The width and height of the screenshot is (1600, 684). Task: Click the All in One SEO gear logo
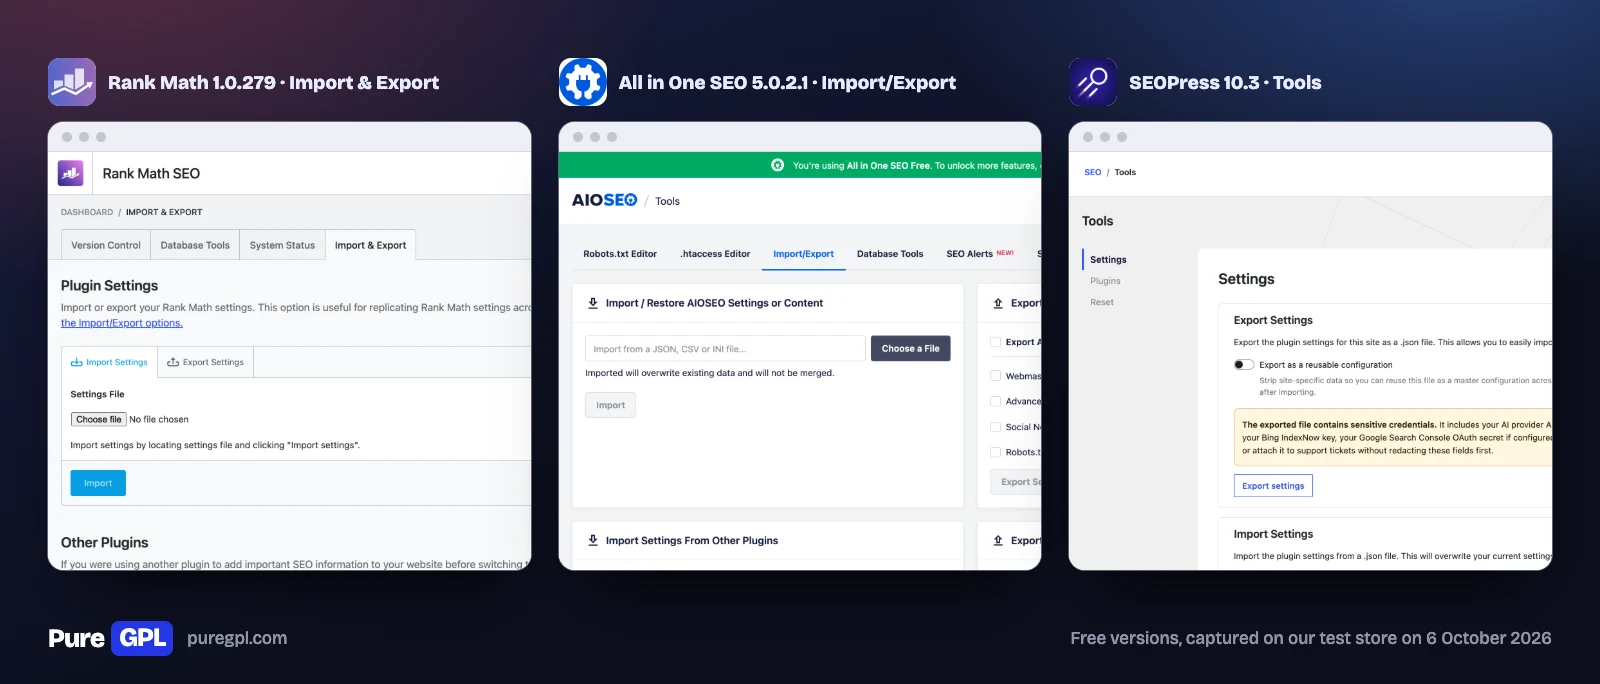tap(583, 82)
